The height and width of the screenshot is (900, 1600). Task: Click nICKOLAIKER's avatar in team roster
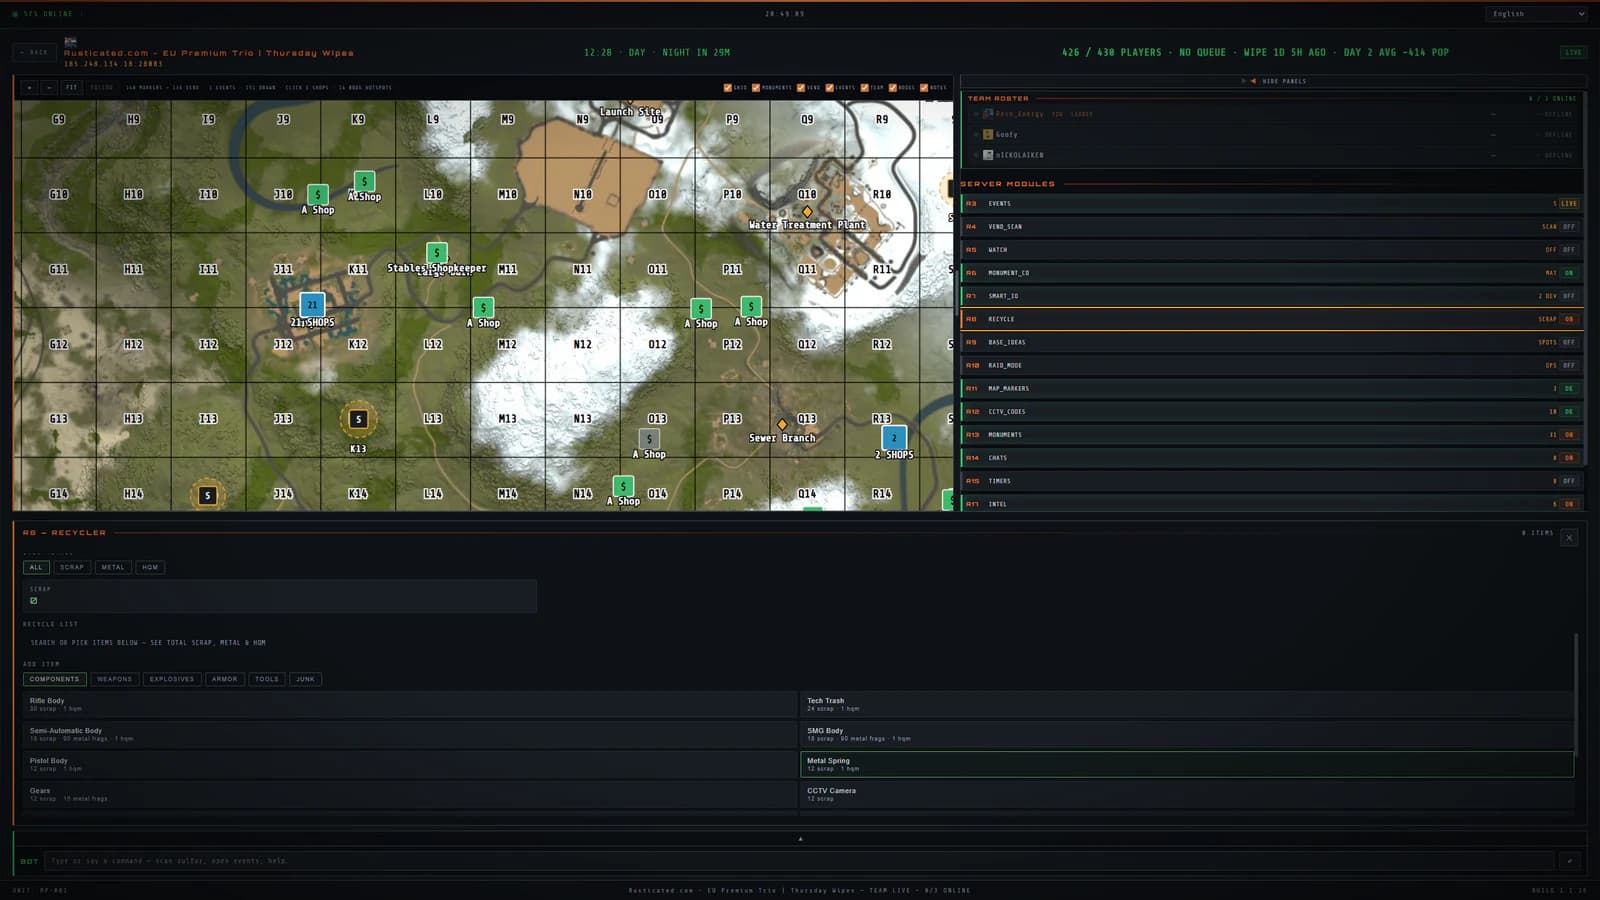coord(988,155)
